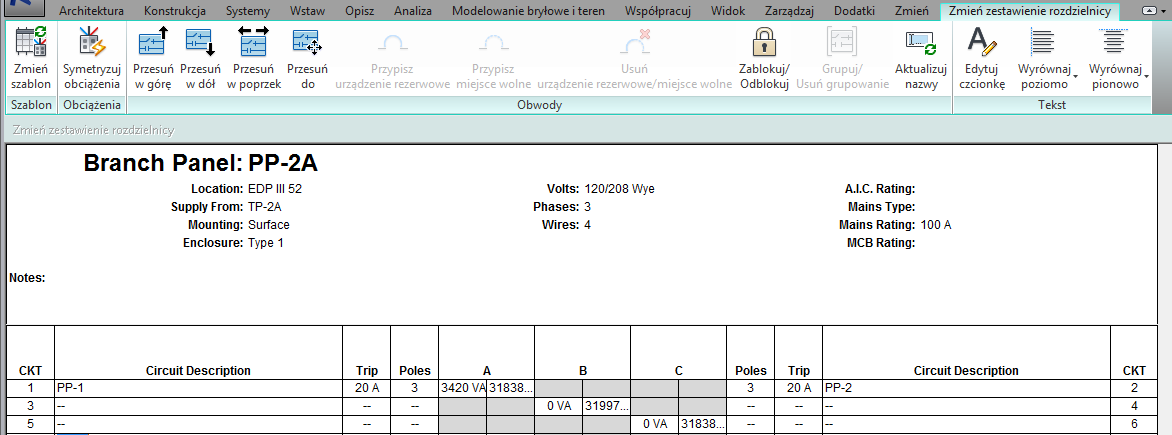Click CKT number 5 cell
1172x435 pixels.
pyautogui.click(x=31, y=424)
